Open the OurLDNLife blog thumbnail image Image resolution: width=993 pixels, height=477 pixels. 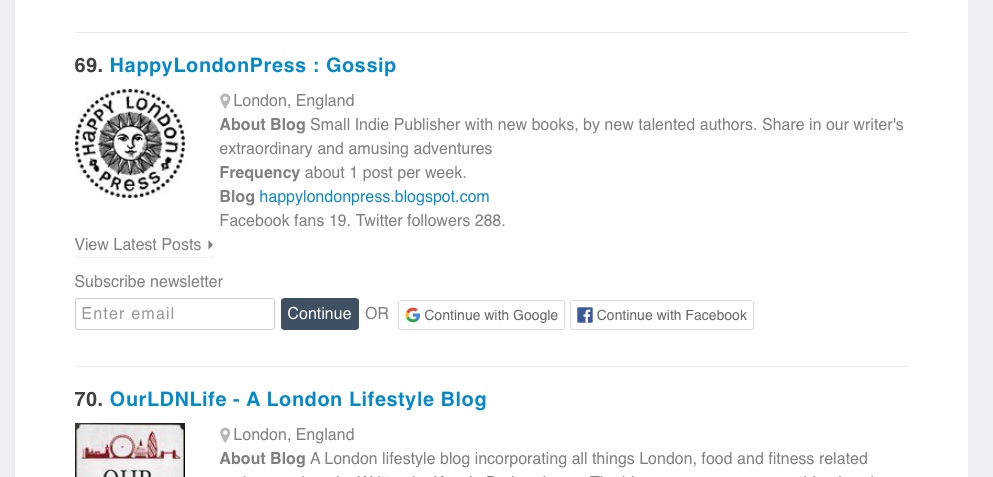point(130,450)
